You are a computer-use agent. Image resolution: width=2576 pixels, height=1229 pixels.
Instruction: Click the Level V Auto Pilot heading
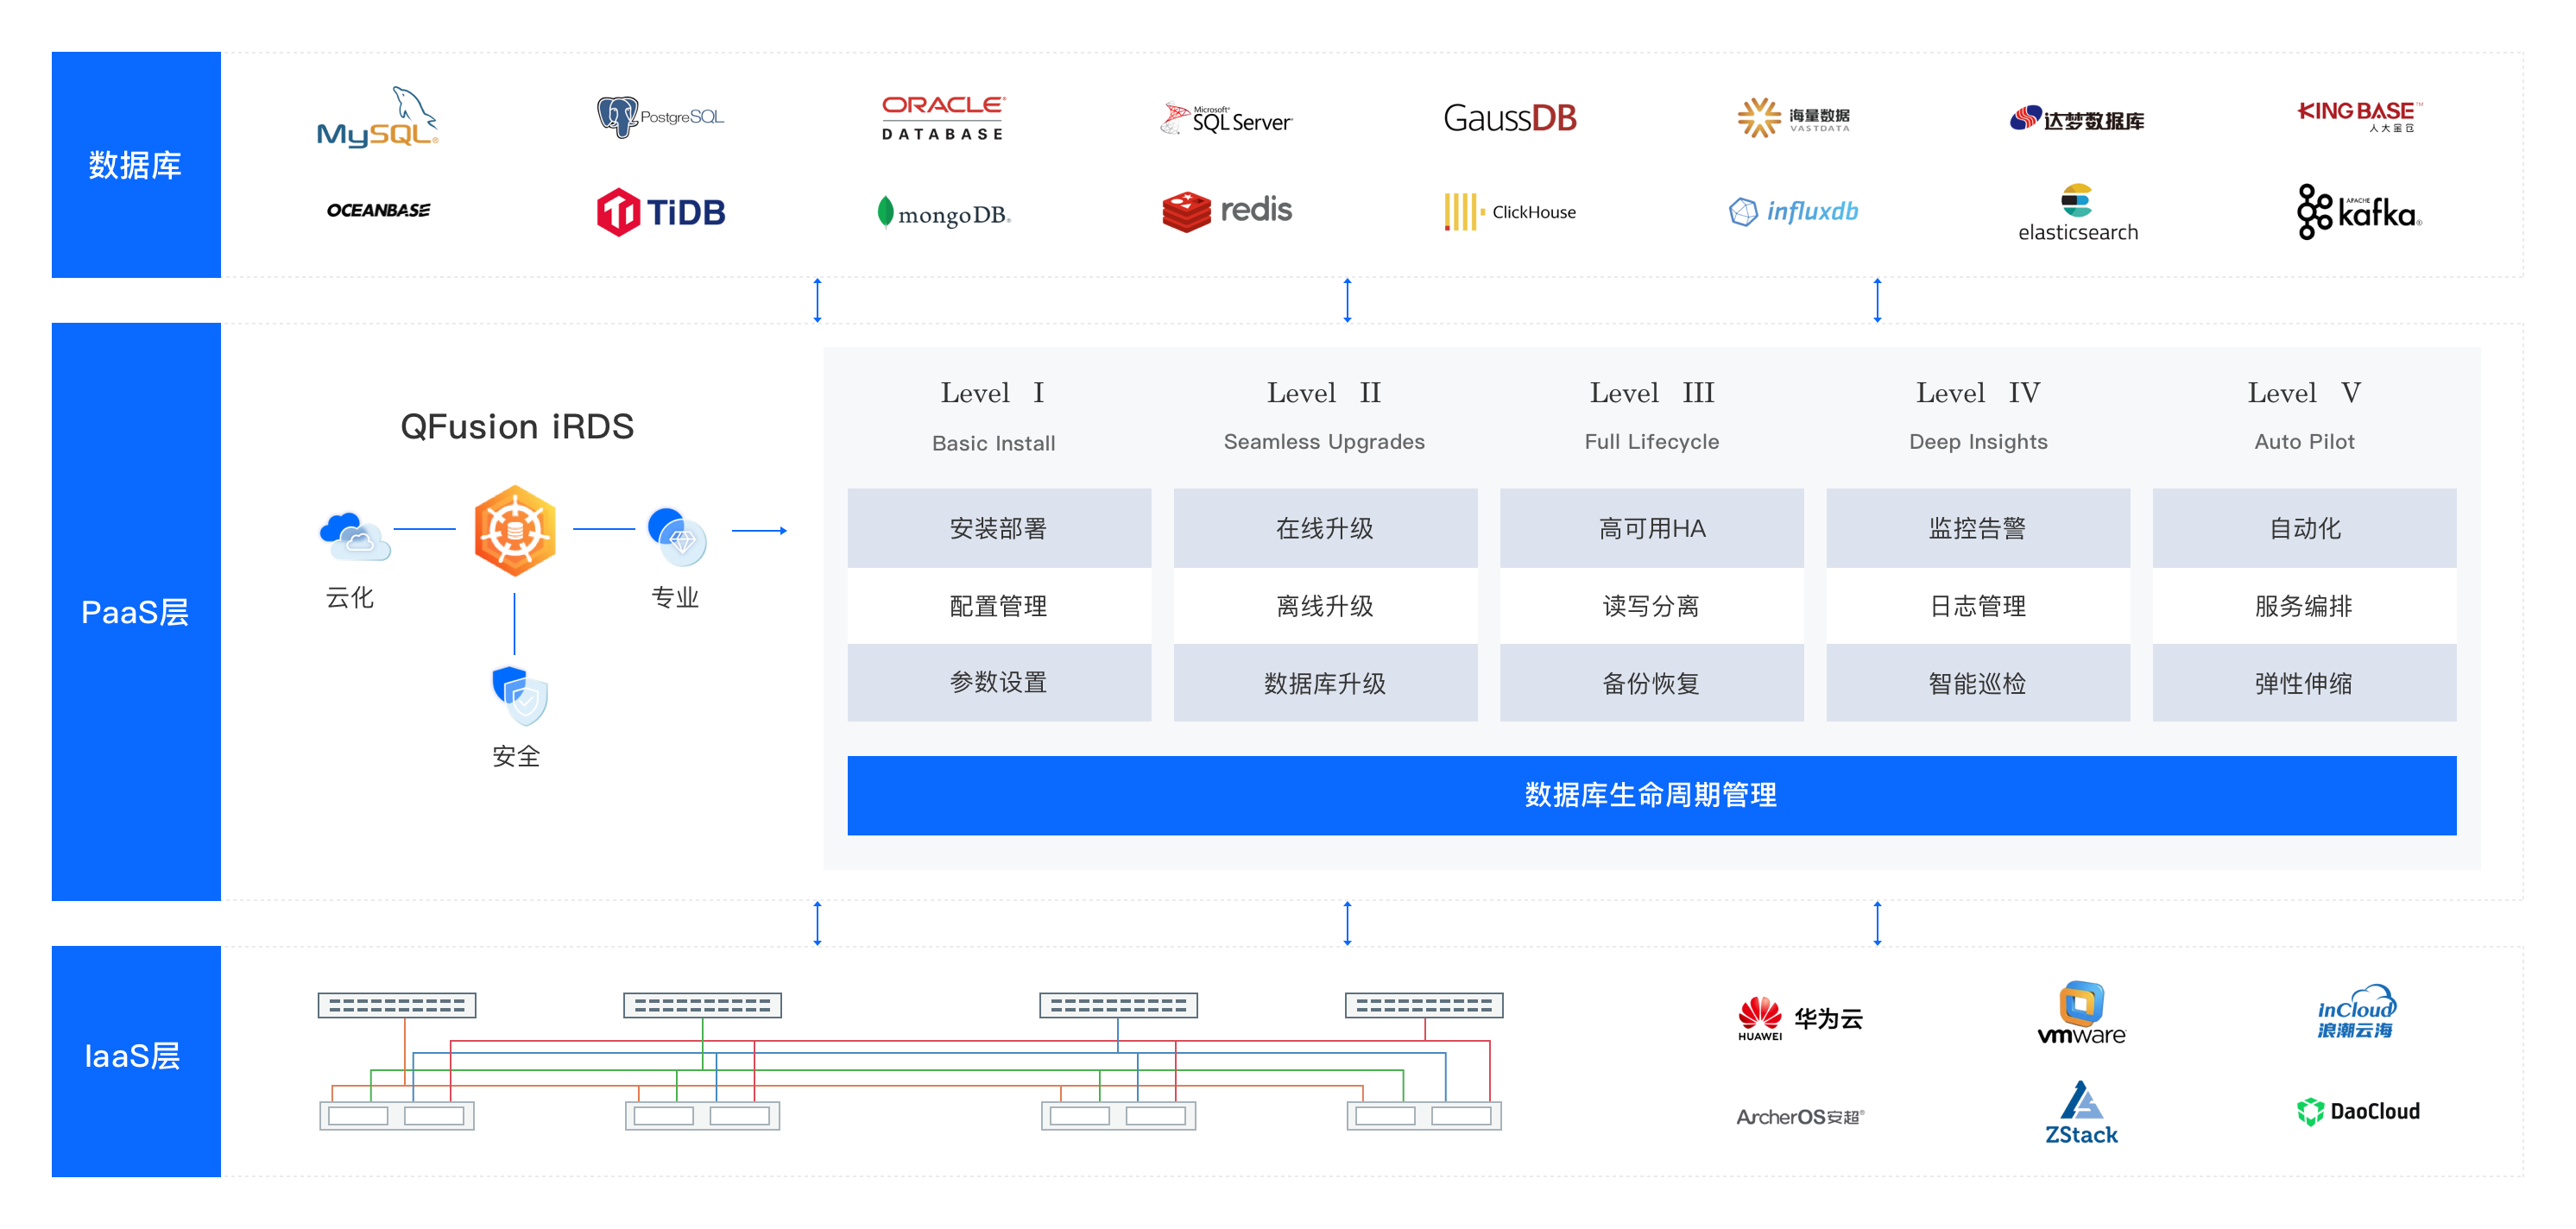[2304, 415]
